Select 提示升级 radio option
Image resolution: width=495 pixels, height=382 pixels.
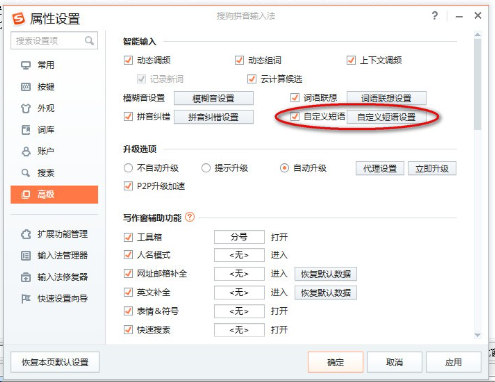click(206, 168)
